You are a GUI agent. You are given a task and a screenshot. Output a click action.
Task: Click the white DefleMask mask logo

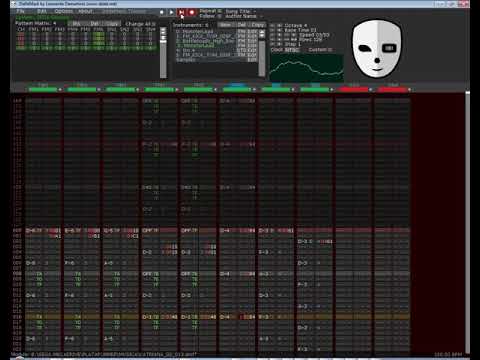click(x=377, y=48)
